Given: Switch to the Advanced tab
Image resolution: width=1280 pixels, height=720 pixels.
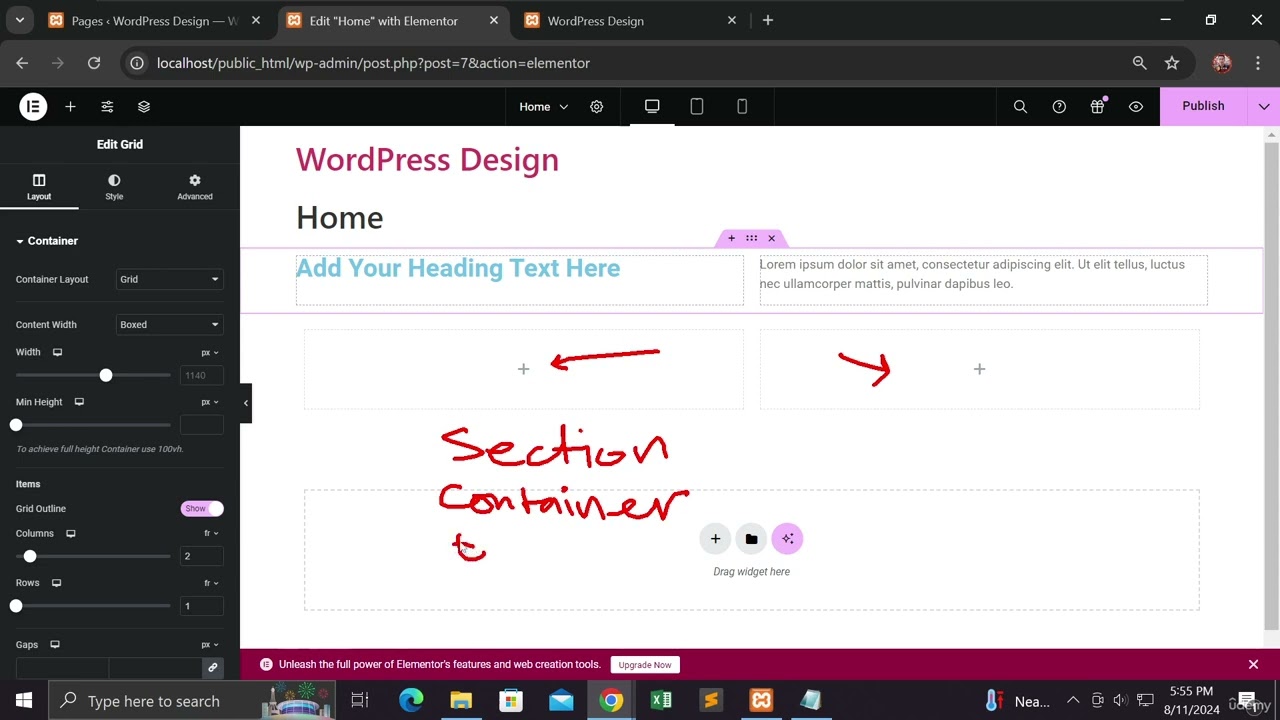Looking at the screenshot, I should click(195, 187).
